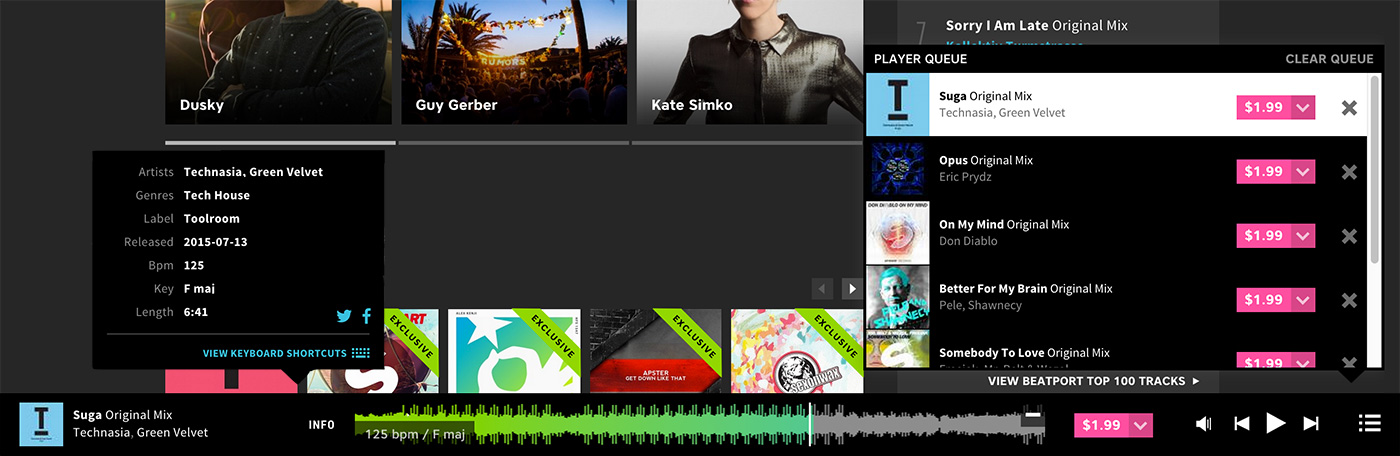The width and height of the screenshot is (1400, 456).
Task: Share track on Twitter
Action: click(x=344, y=316)
